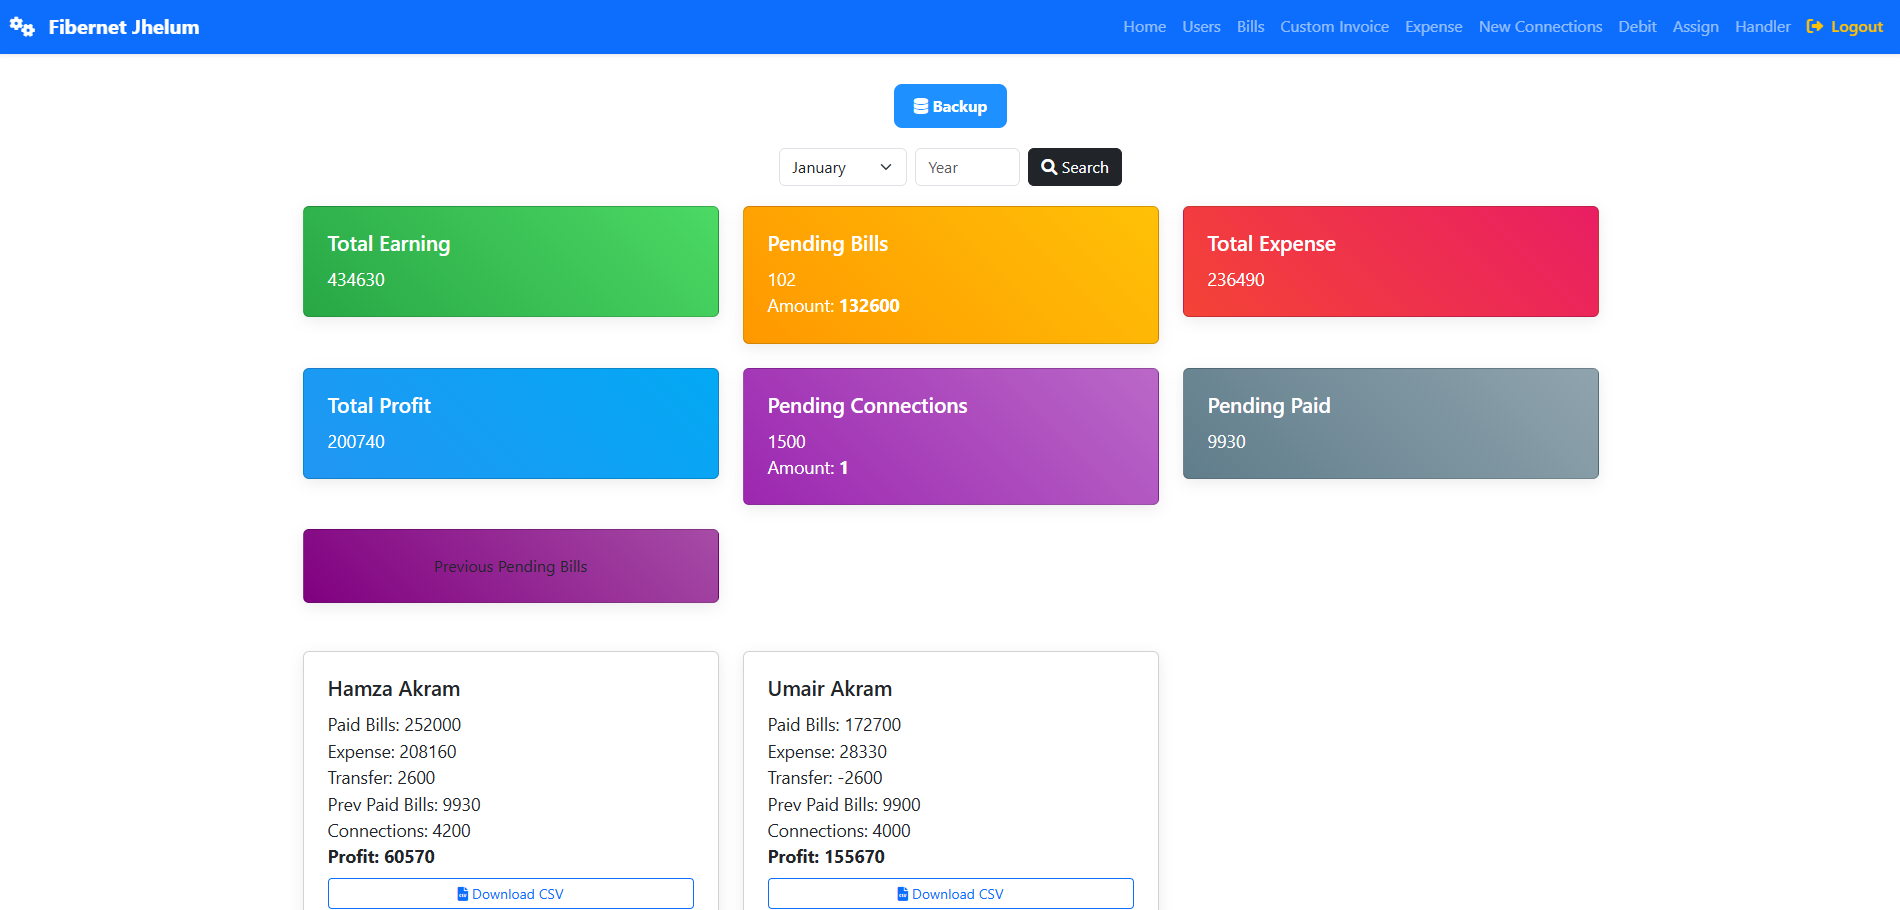Go to the Debit section
Screen dimensions: 1900x910
(x=1637, y=27)
